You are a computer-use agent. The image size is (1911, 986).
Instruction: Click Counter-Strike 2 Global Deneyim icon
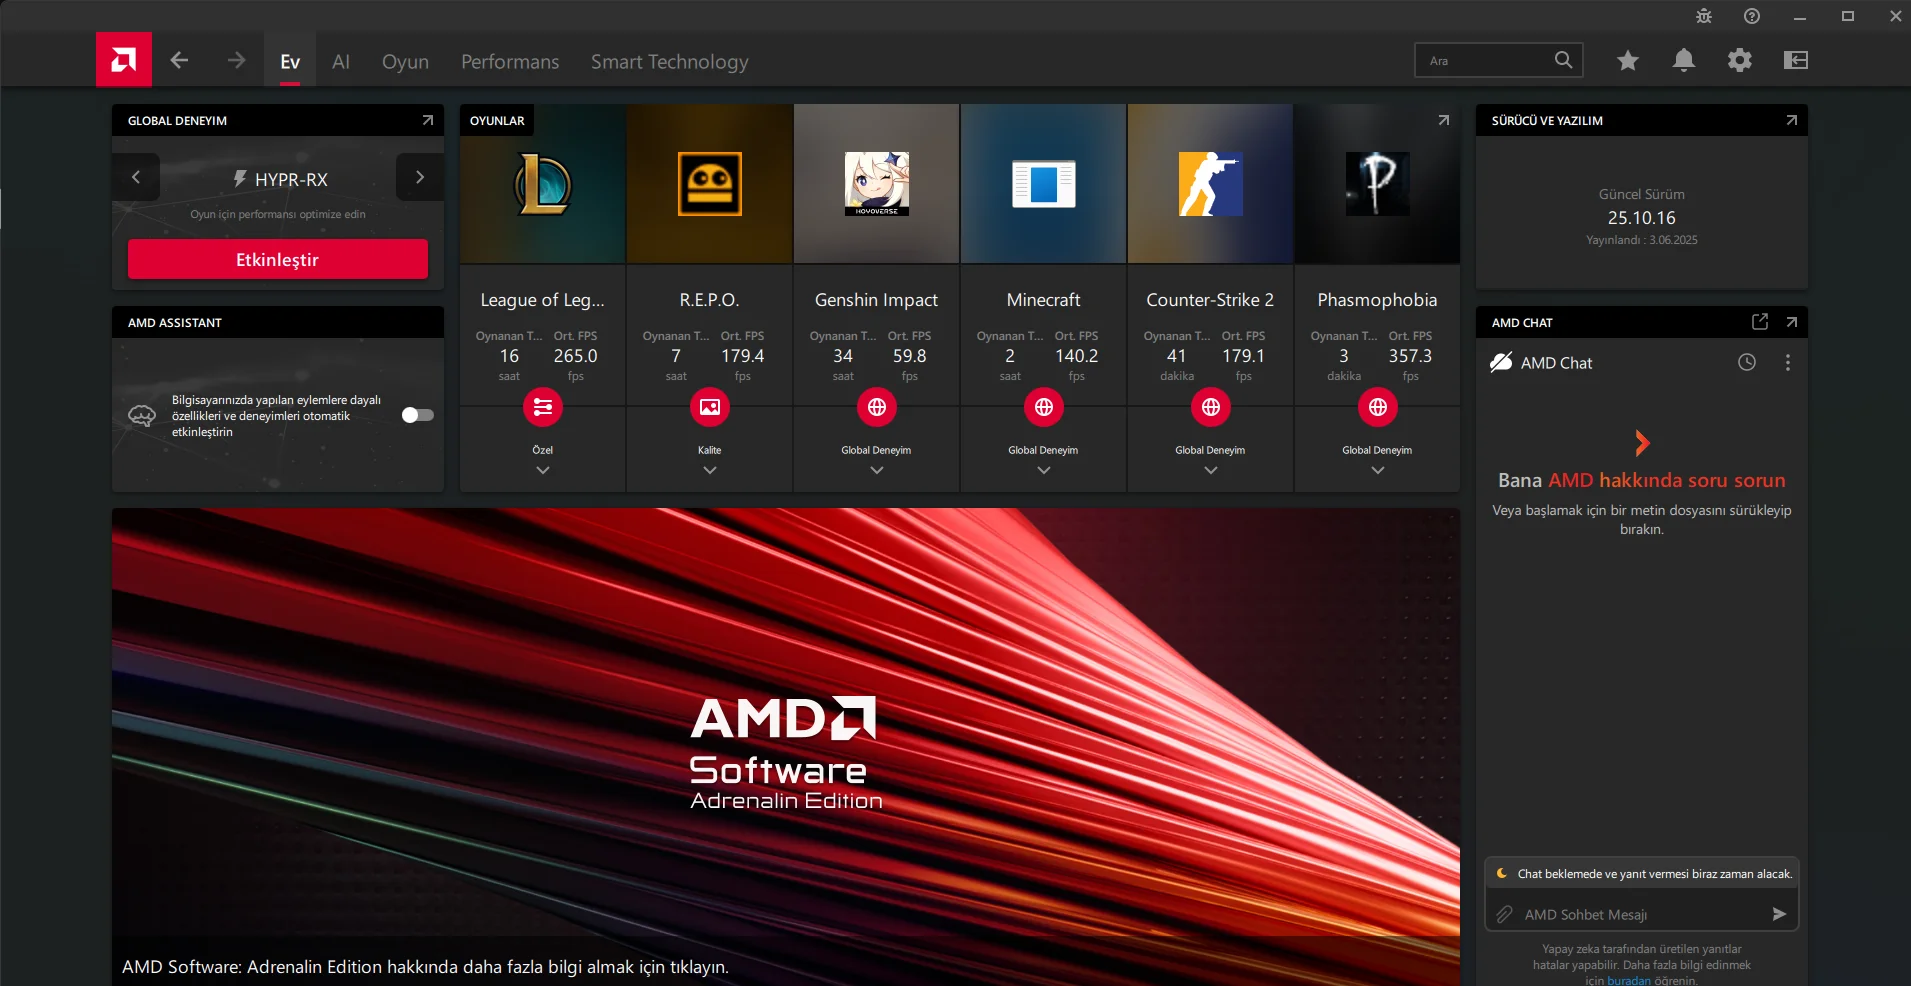click(x=1211, y=407)
